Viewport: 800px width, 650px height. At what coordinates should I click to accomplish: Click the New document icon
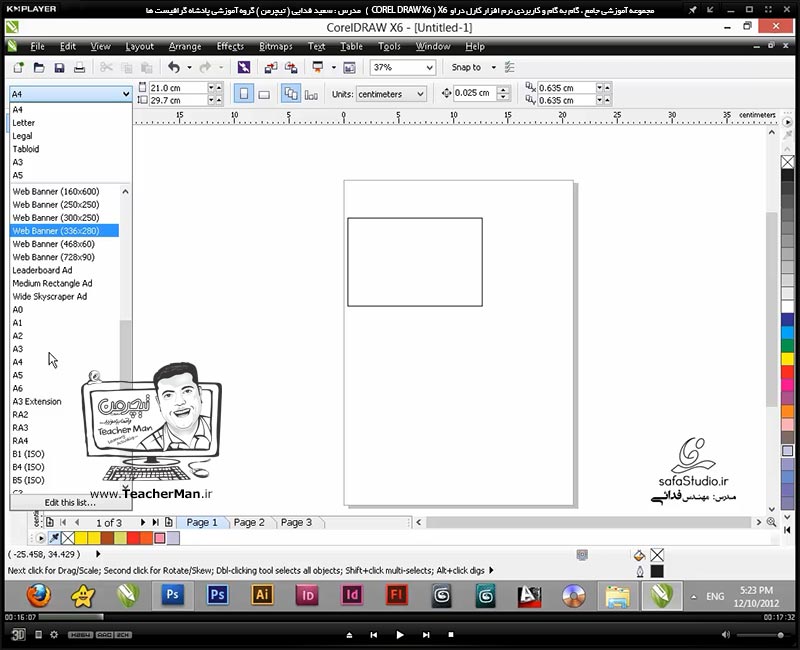coord(18,67)
